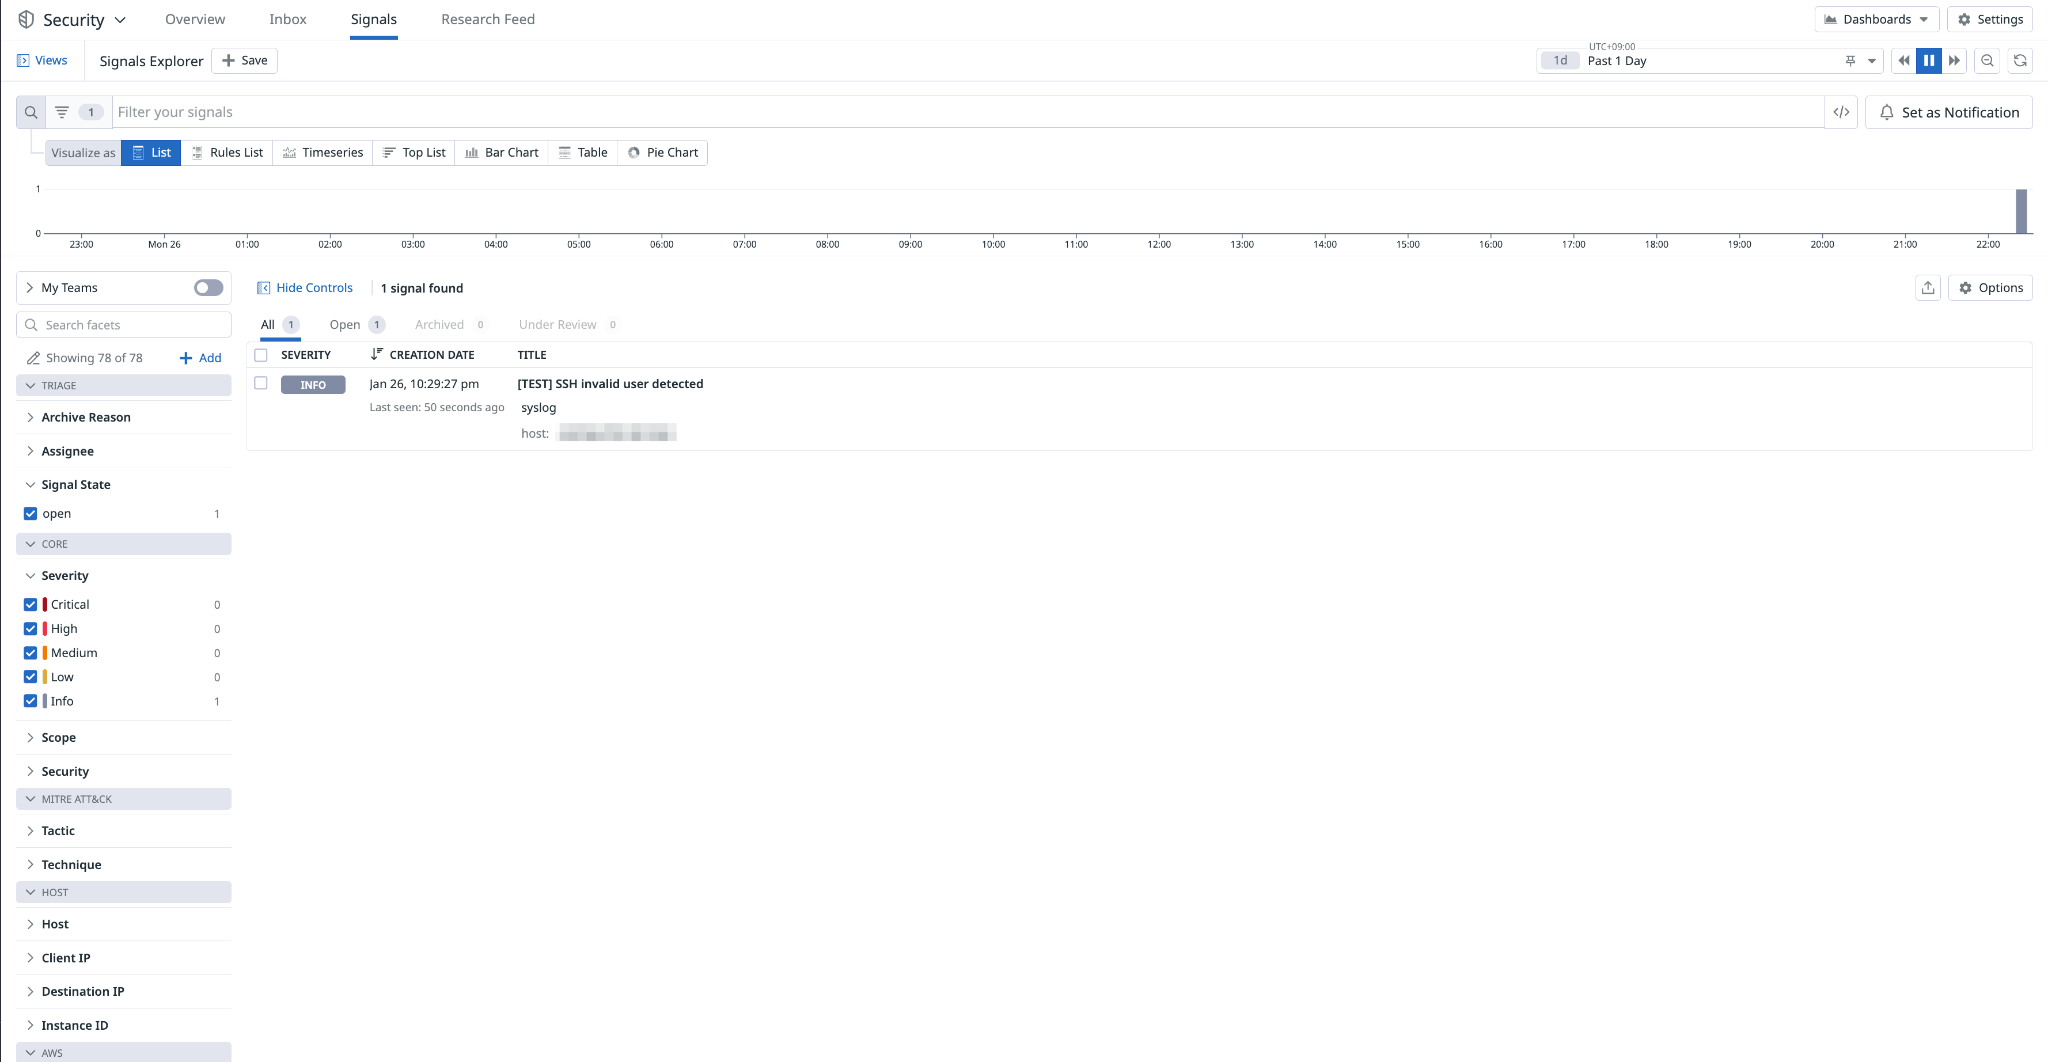The height and width of the screenshot is (1062, 2048).
Task: Expand the Technique facet
Action: point(71,865)
